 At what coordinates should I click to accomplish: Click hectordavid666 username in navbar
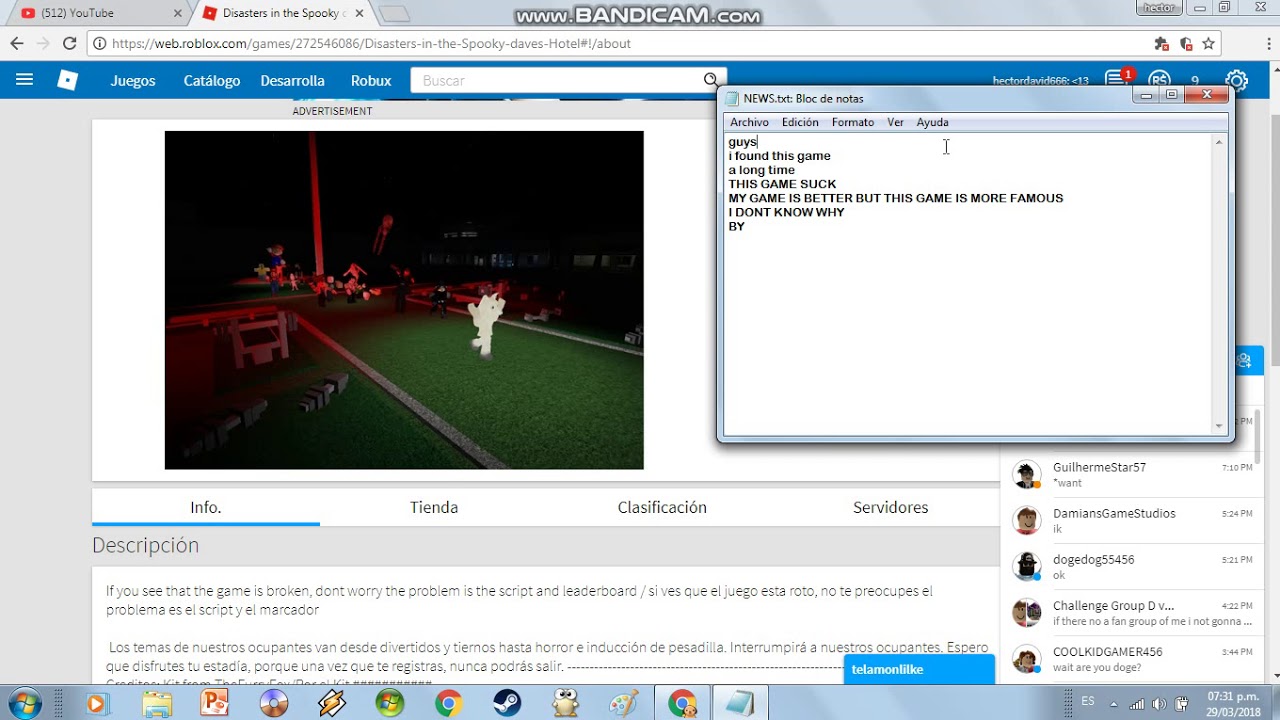(1040, 81)
